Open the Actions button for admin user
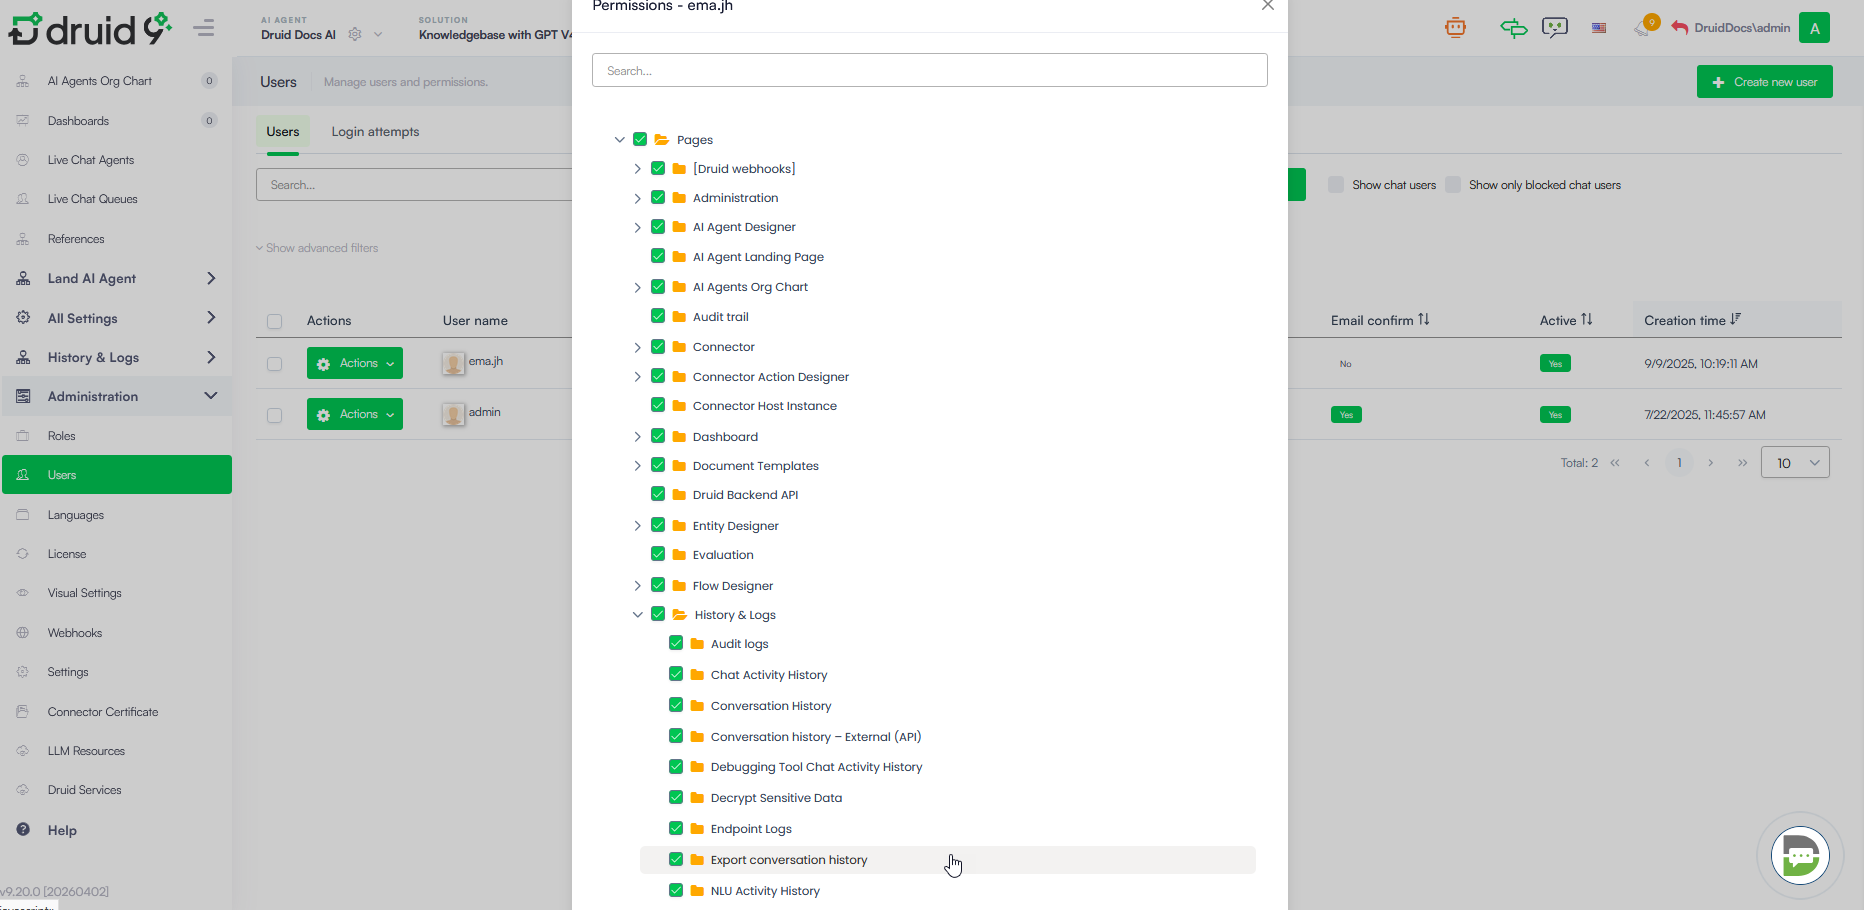 click(355, 414)
